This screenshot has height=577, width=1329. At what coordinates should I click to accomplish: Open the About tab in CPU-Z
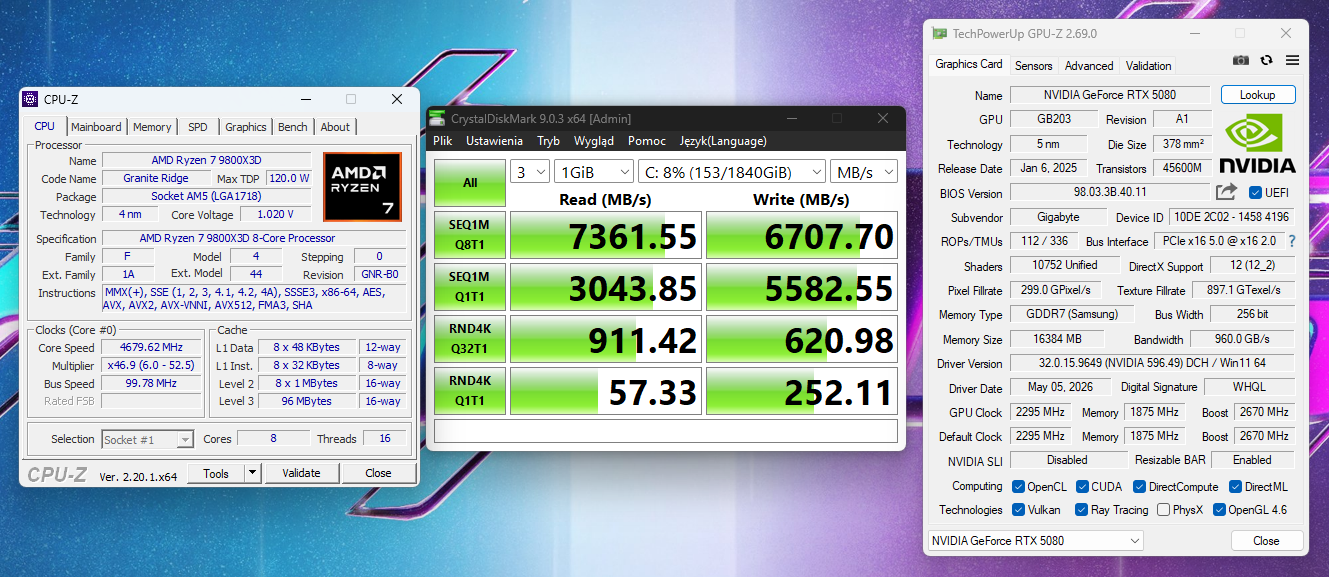[x=335, y=127]
